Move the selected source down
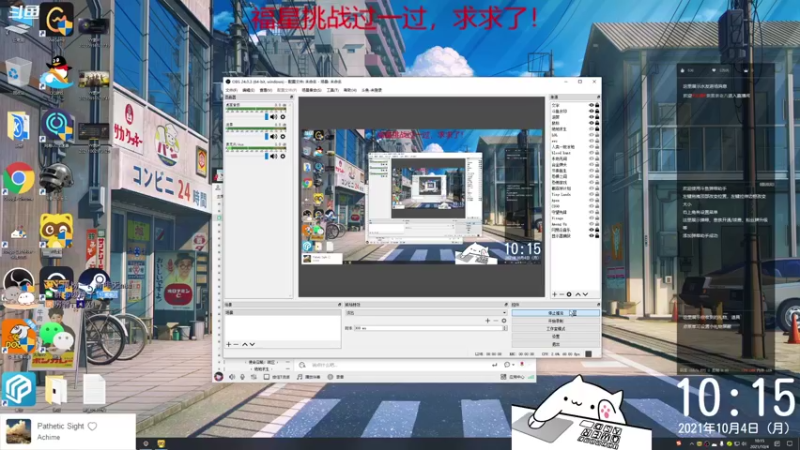Screen dimensions: 800x450 click(585, 294)
